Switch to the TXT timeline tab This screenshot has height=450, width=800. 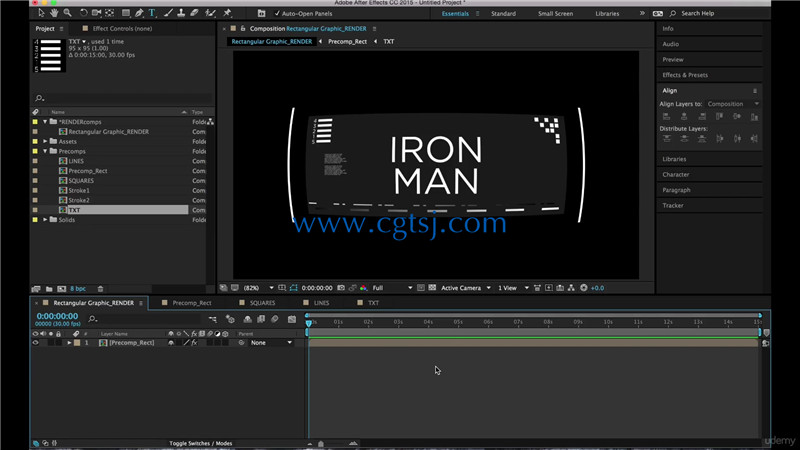point(373,303)
